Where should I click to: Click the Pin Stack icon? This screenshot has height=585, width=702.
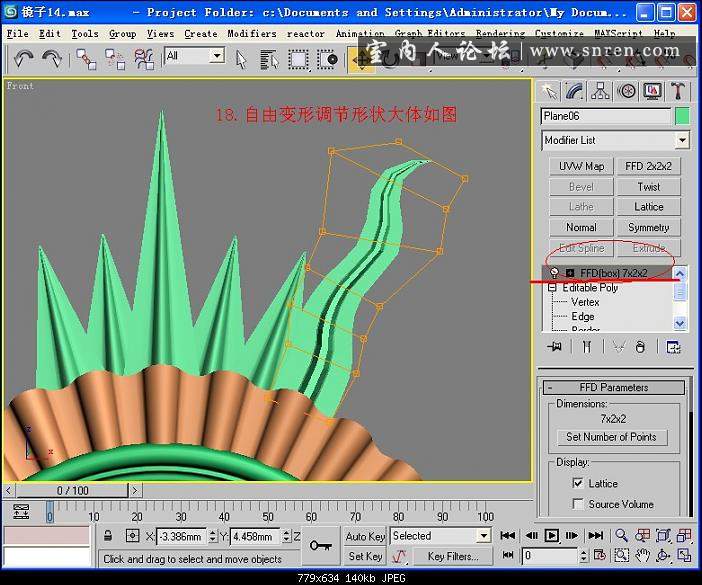pyautogui.click(x=552, y=347)
